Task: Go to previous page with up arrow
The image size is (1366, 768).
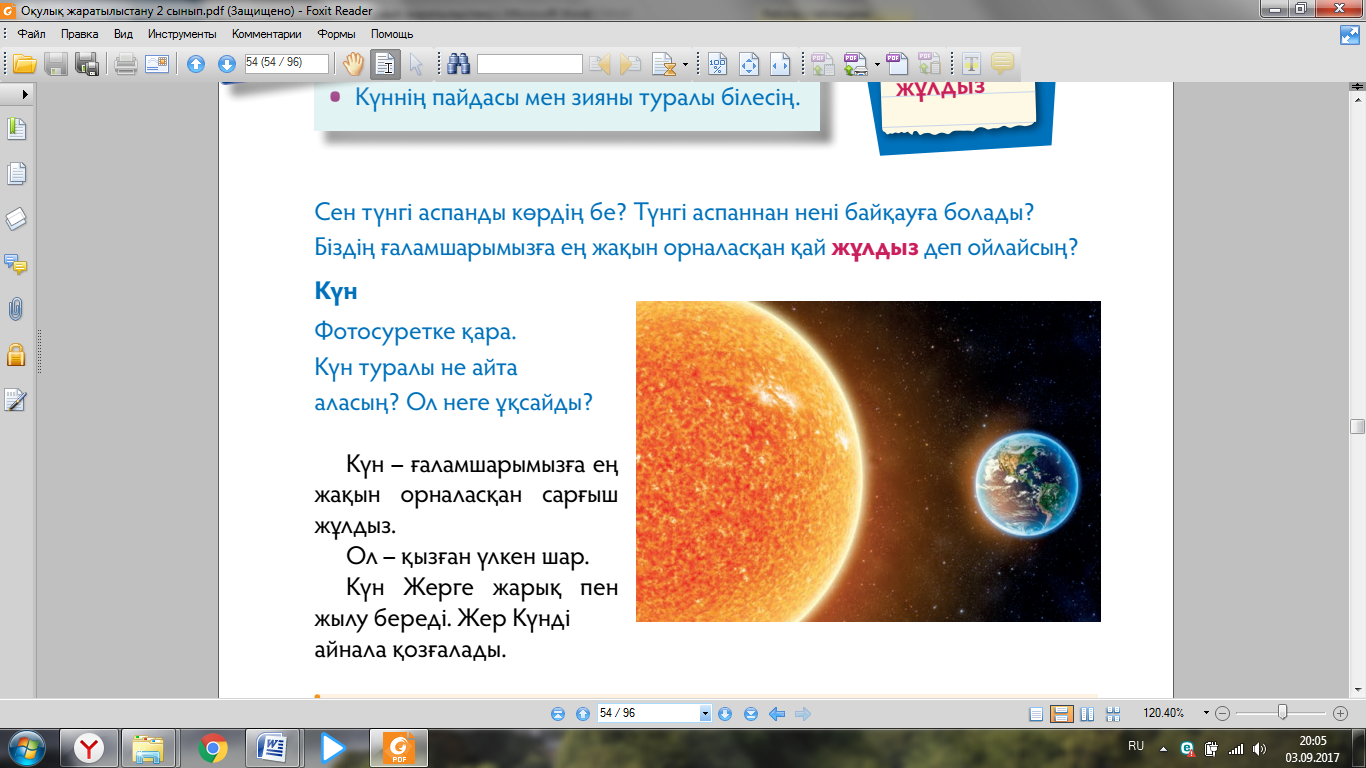Action: pos(197,64)
